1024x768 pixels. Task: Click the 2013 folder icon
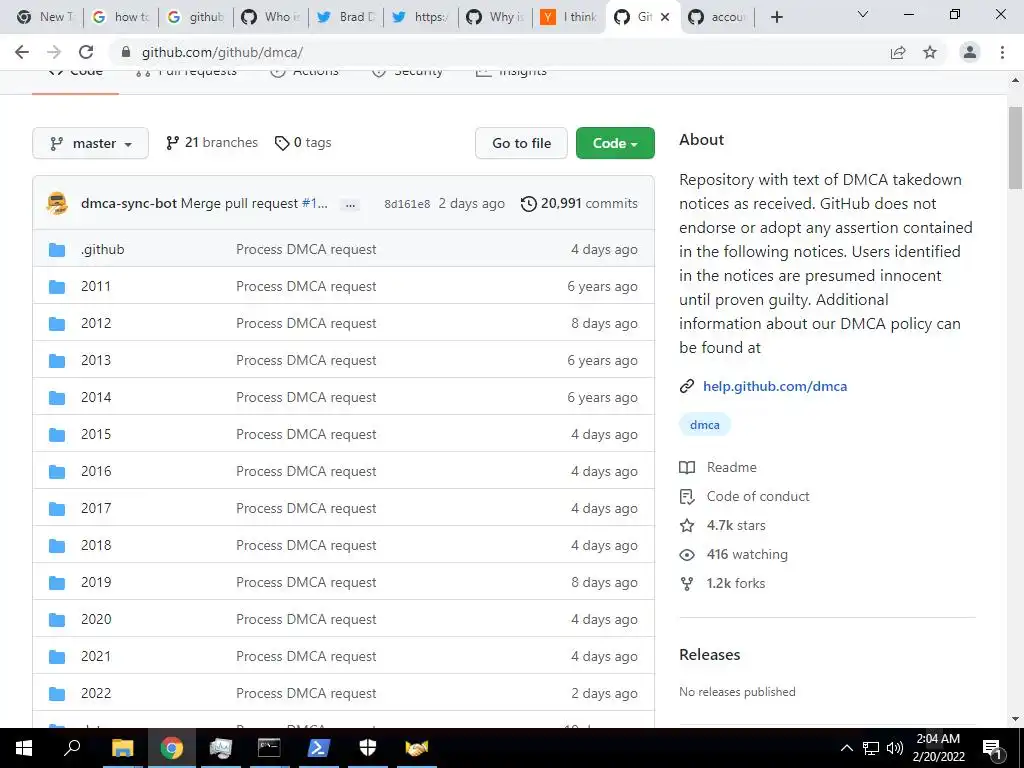pos(57,360)
